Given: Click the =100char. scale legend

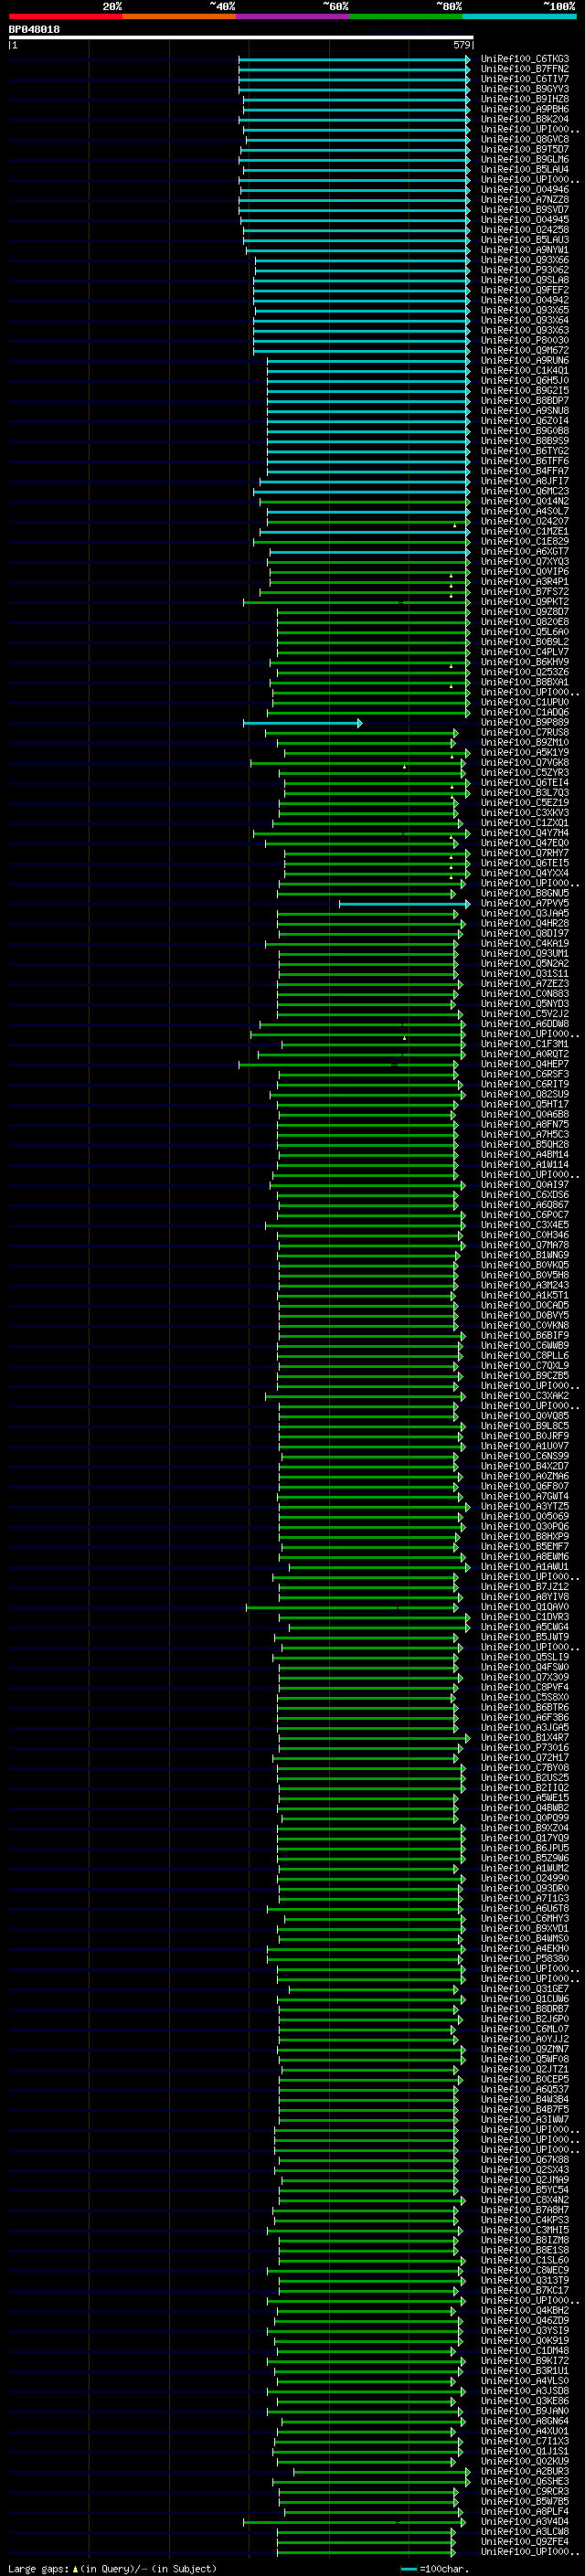Looking at the screenshot, I should click(x=435, y=2568).
